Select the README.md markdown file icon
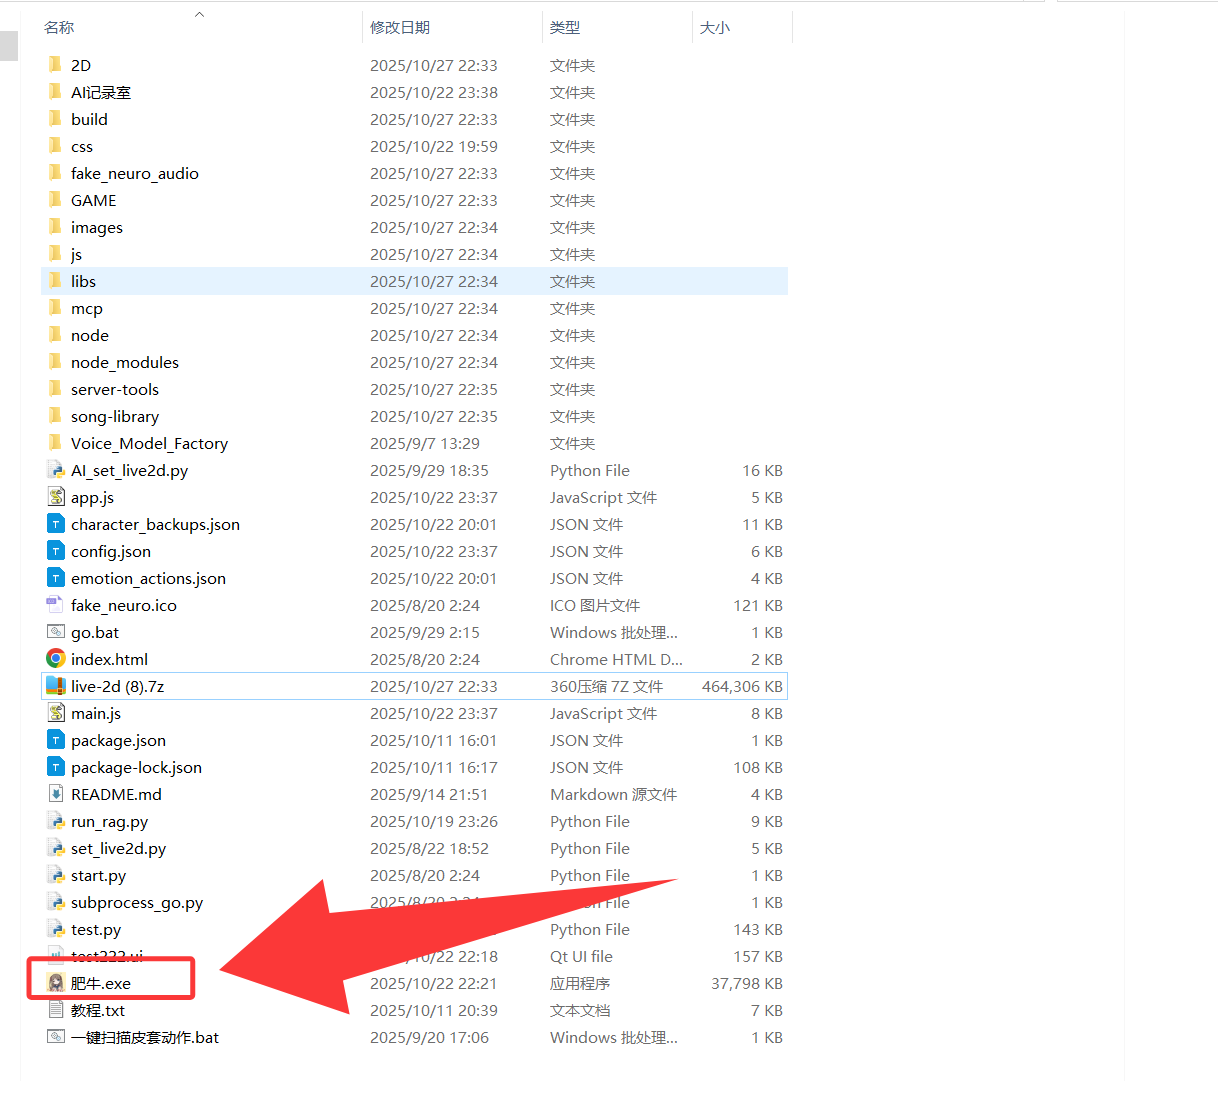This screenshot has height=1110, width=1218. click(x=56, y=794)
